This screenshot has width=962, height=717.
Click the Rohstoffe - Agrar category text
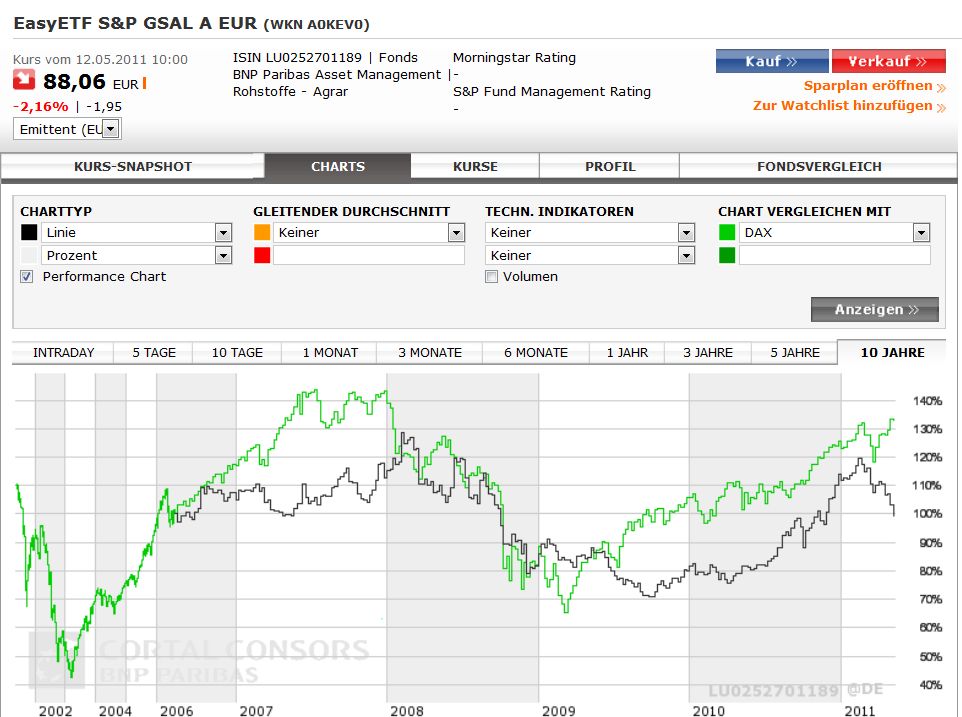click(290, 92)
